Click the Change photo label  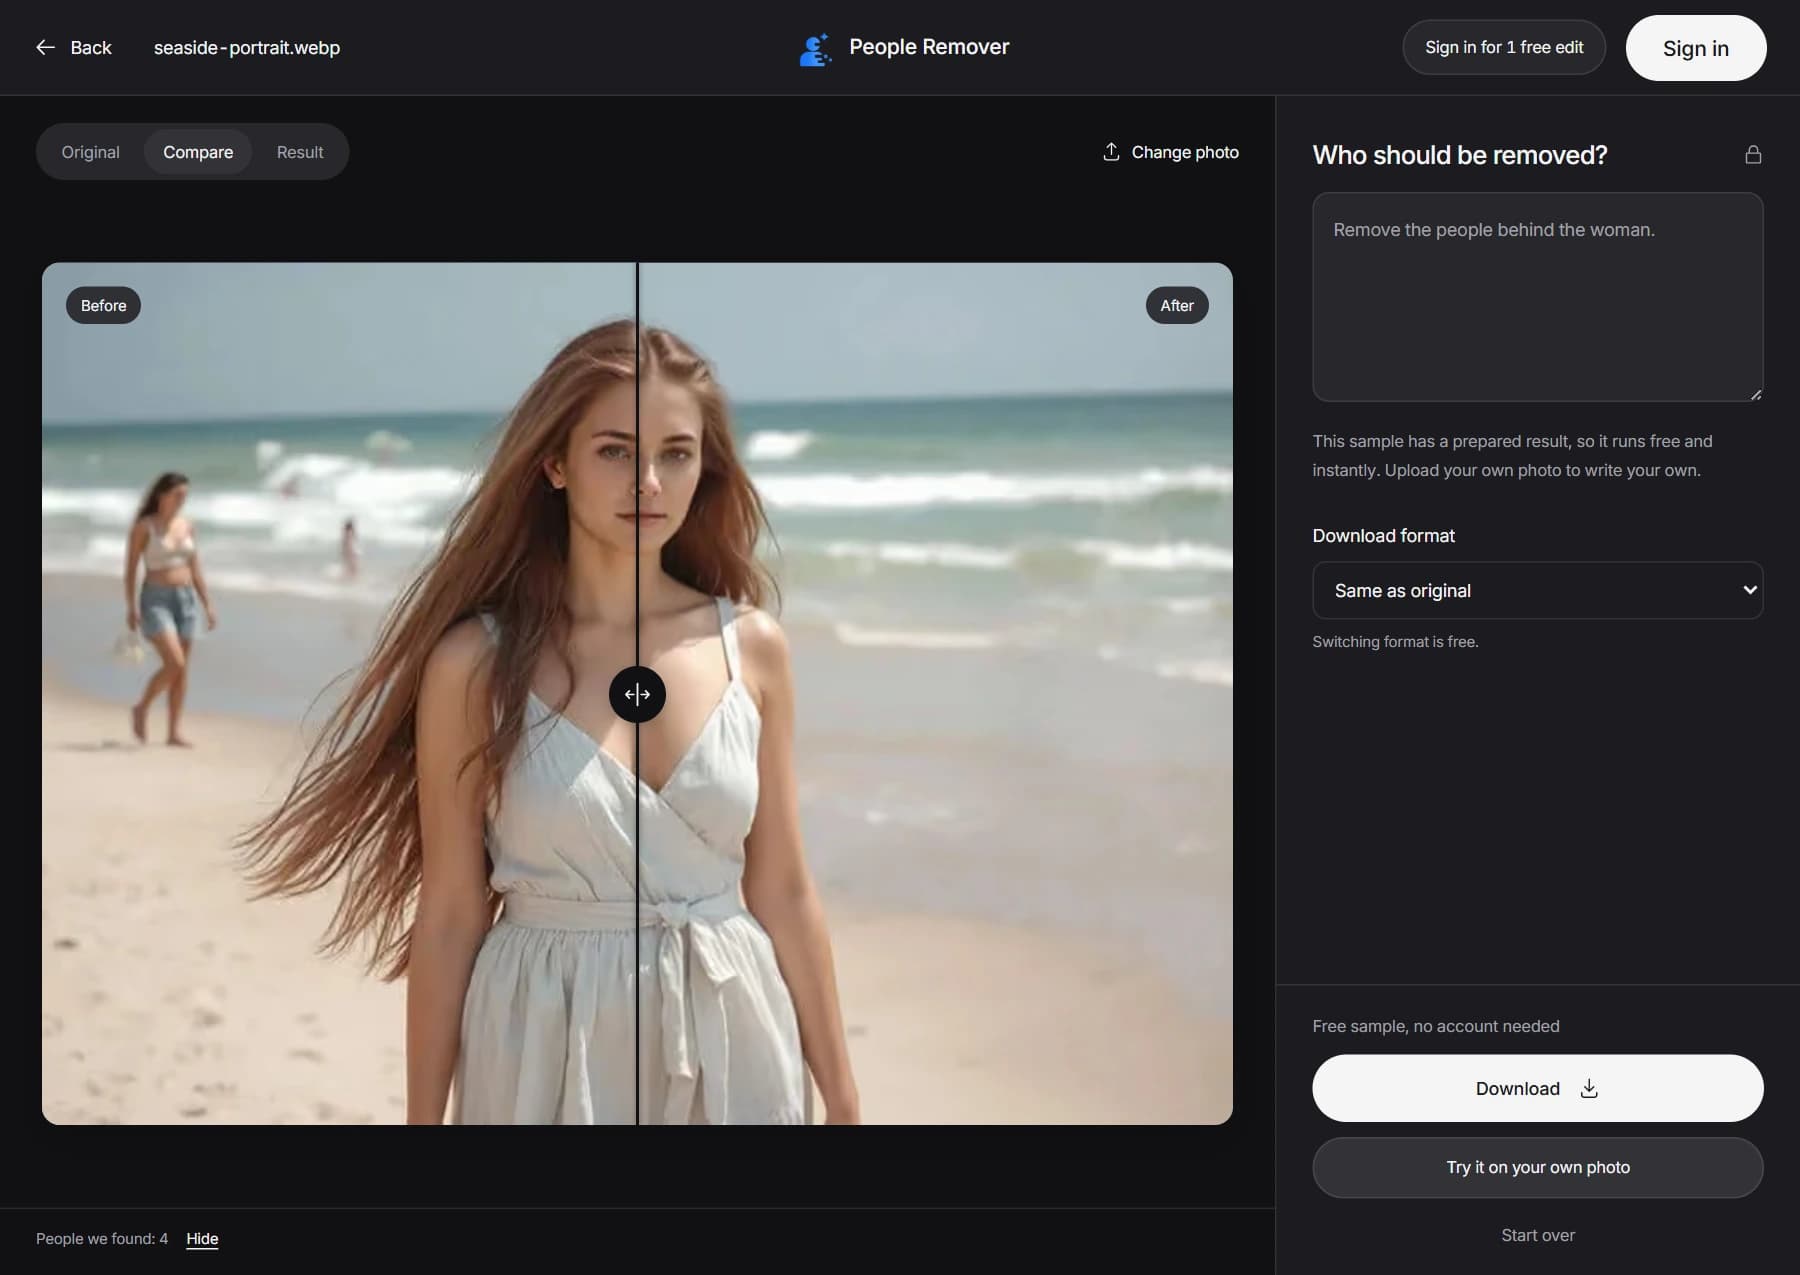(x=1185, y=152)
